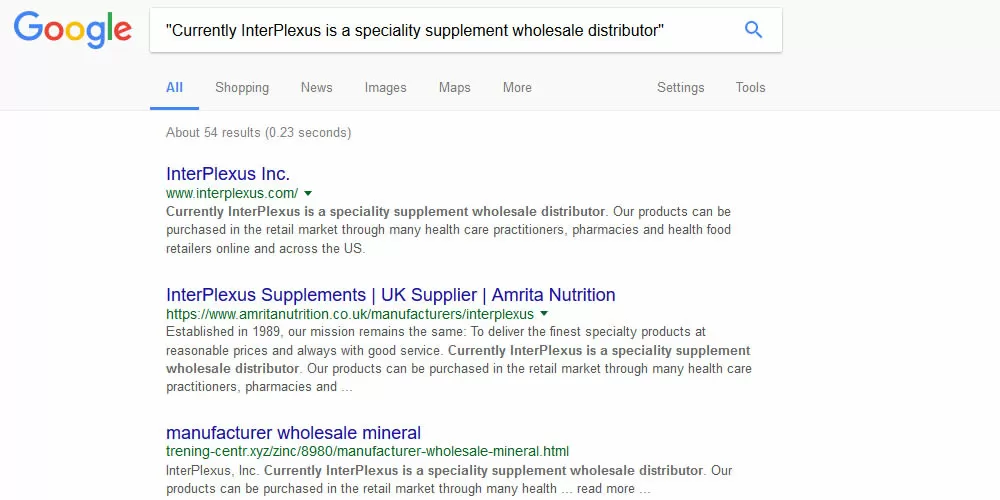Open InterPlexus Supplements Amrita Nutrition result

(390, 295)
